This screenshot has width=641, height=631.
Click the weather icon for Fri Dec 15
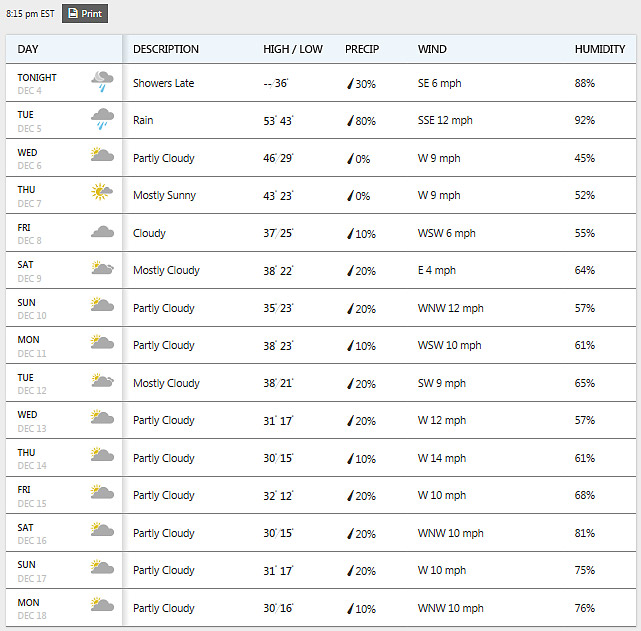(x=102, y=492)
